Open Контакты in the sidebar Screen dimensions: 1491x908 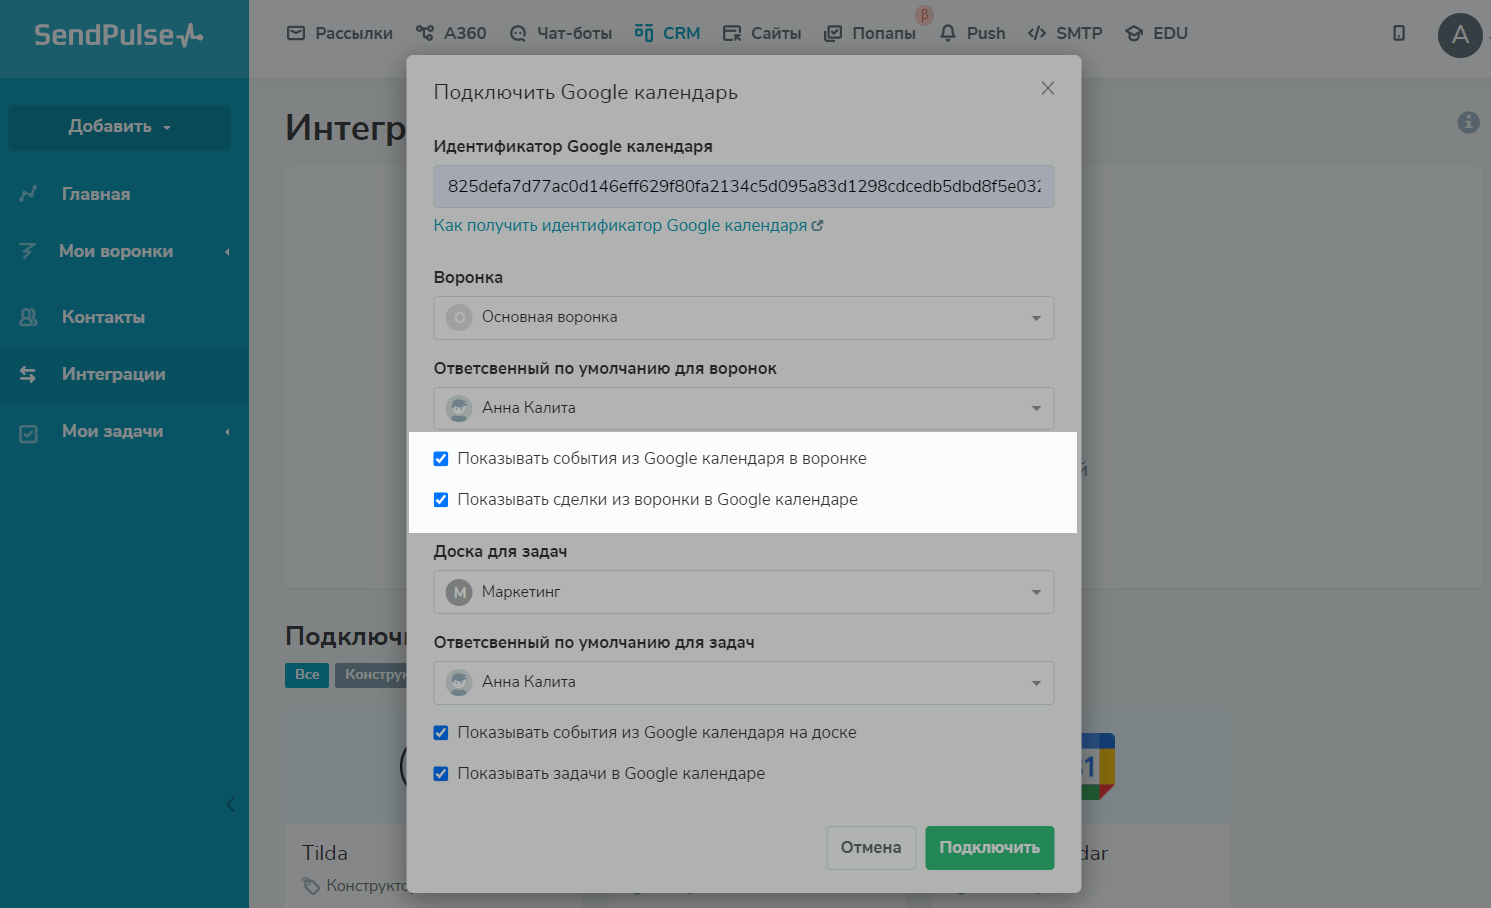tap(103, 317)
